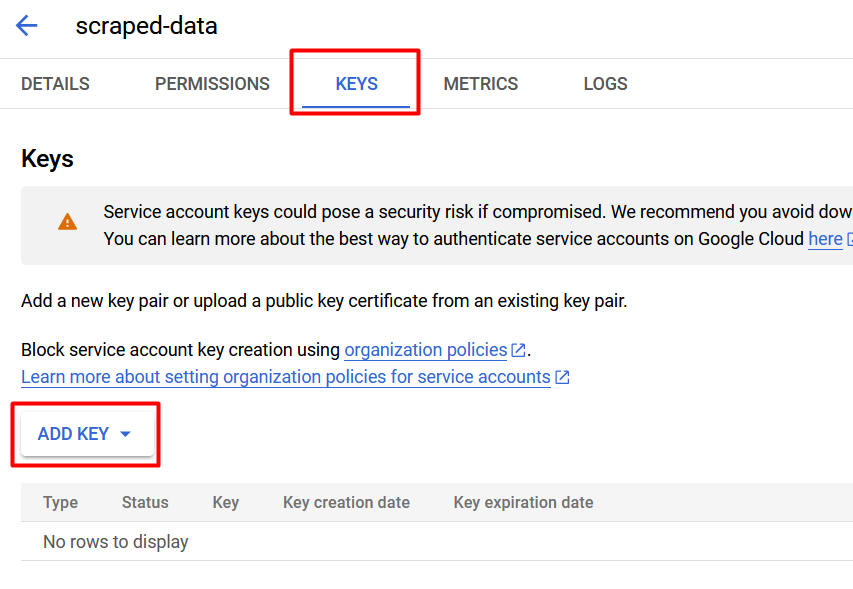853x589 pixels.
Task: Select the KEYS tab
Action: [356, 84]
